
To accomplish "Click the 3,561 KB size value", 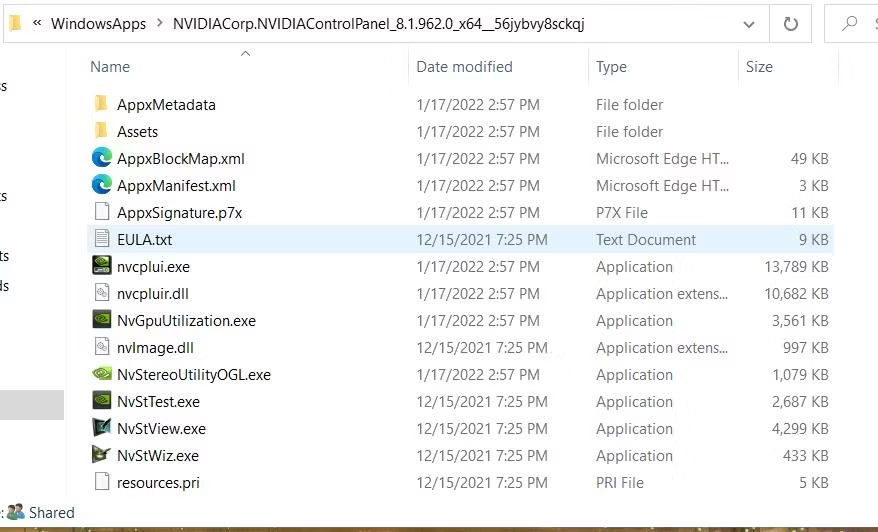I will coord(800,321).
